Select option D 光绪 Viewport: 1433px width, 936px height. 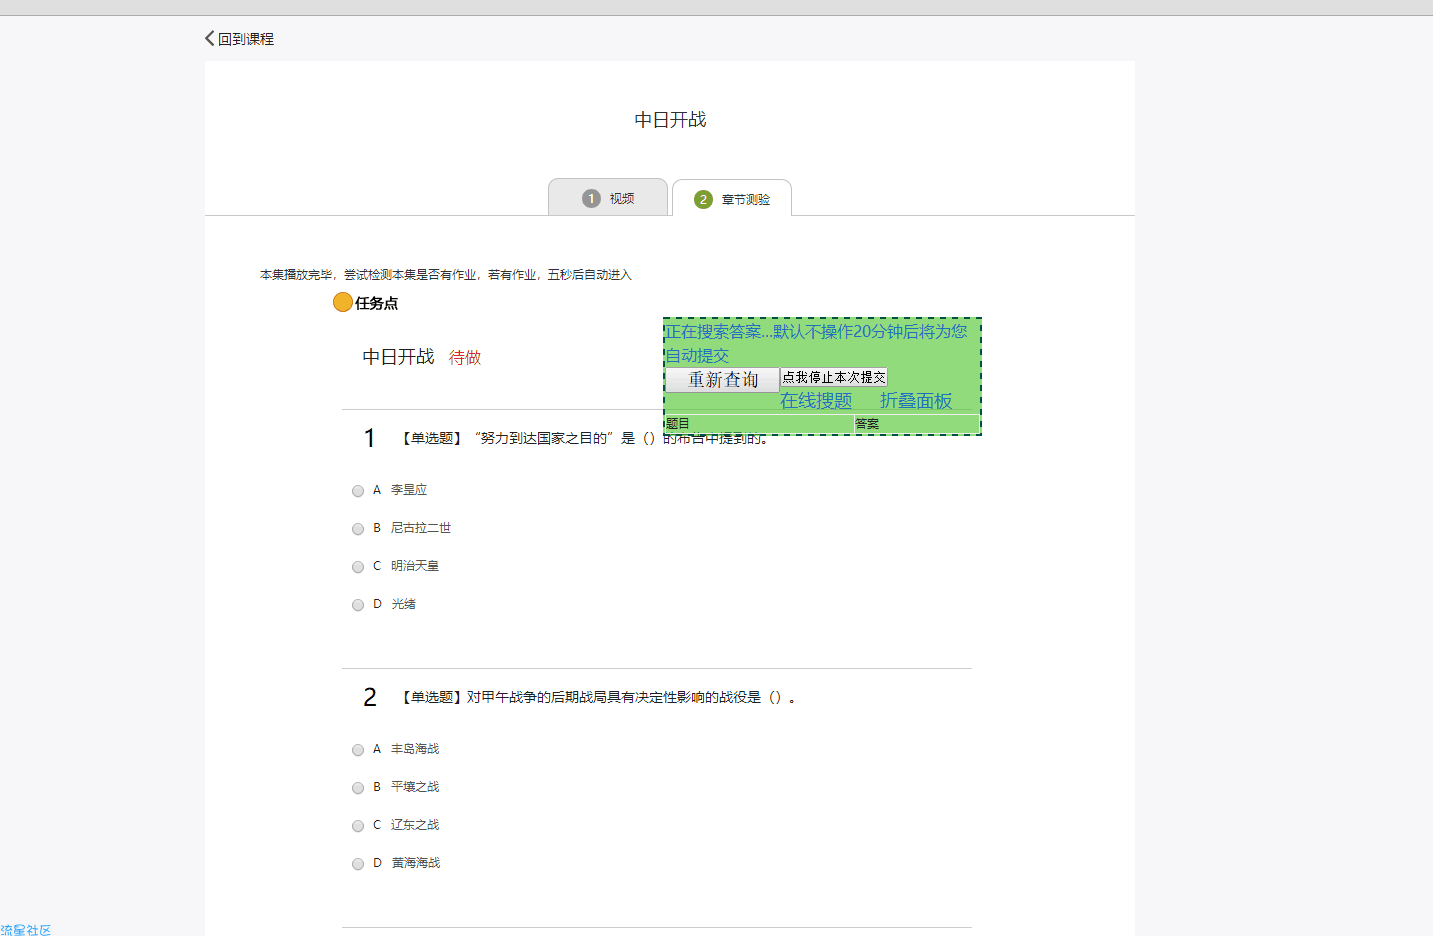358,605
